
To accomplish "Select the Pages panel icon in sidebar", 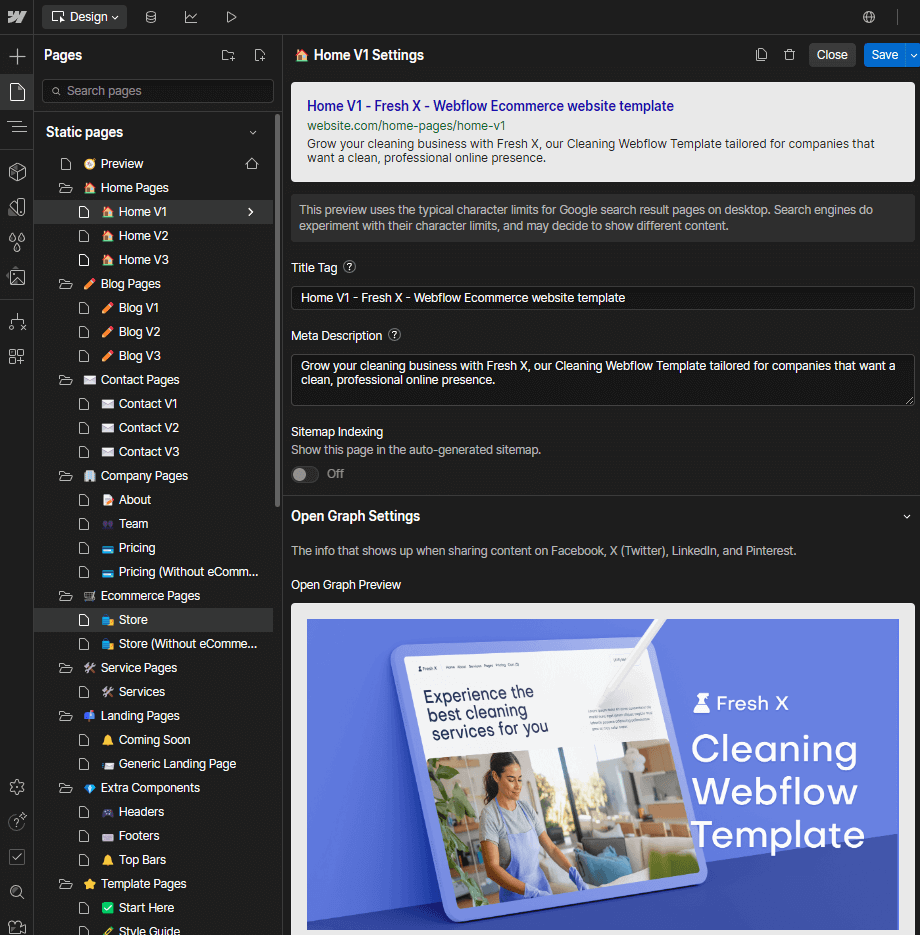I will 17,92.
